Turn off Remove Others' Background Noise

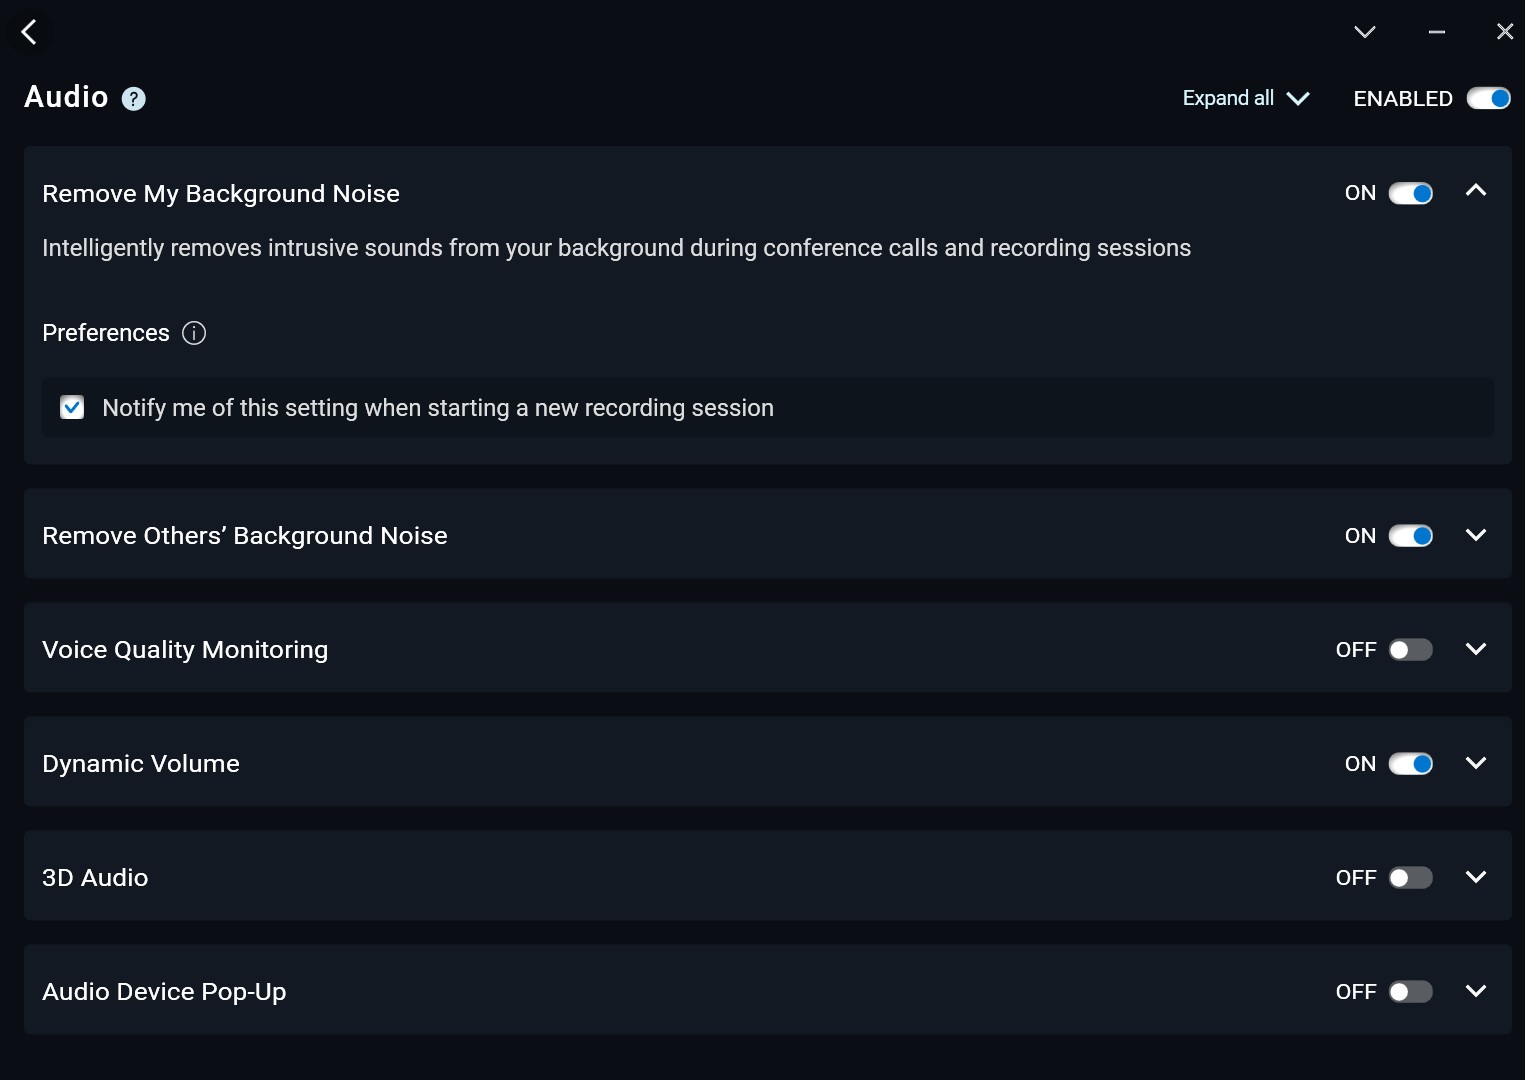click(x=1410, y=536)
